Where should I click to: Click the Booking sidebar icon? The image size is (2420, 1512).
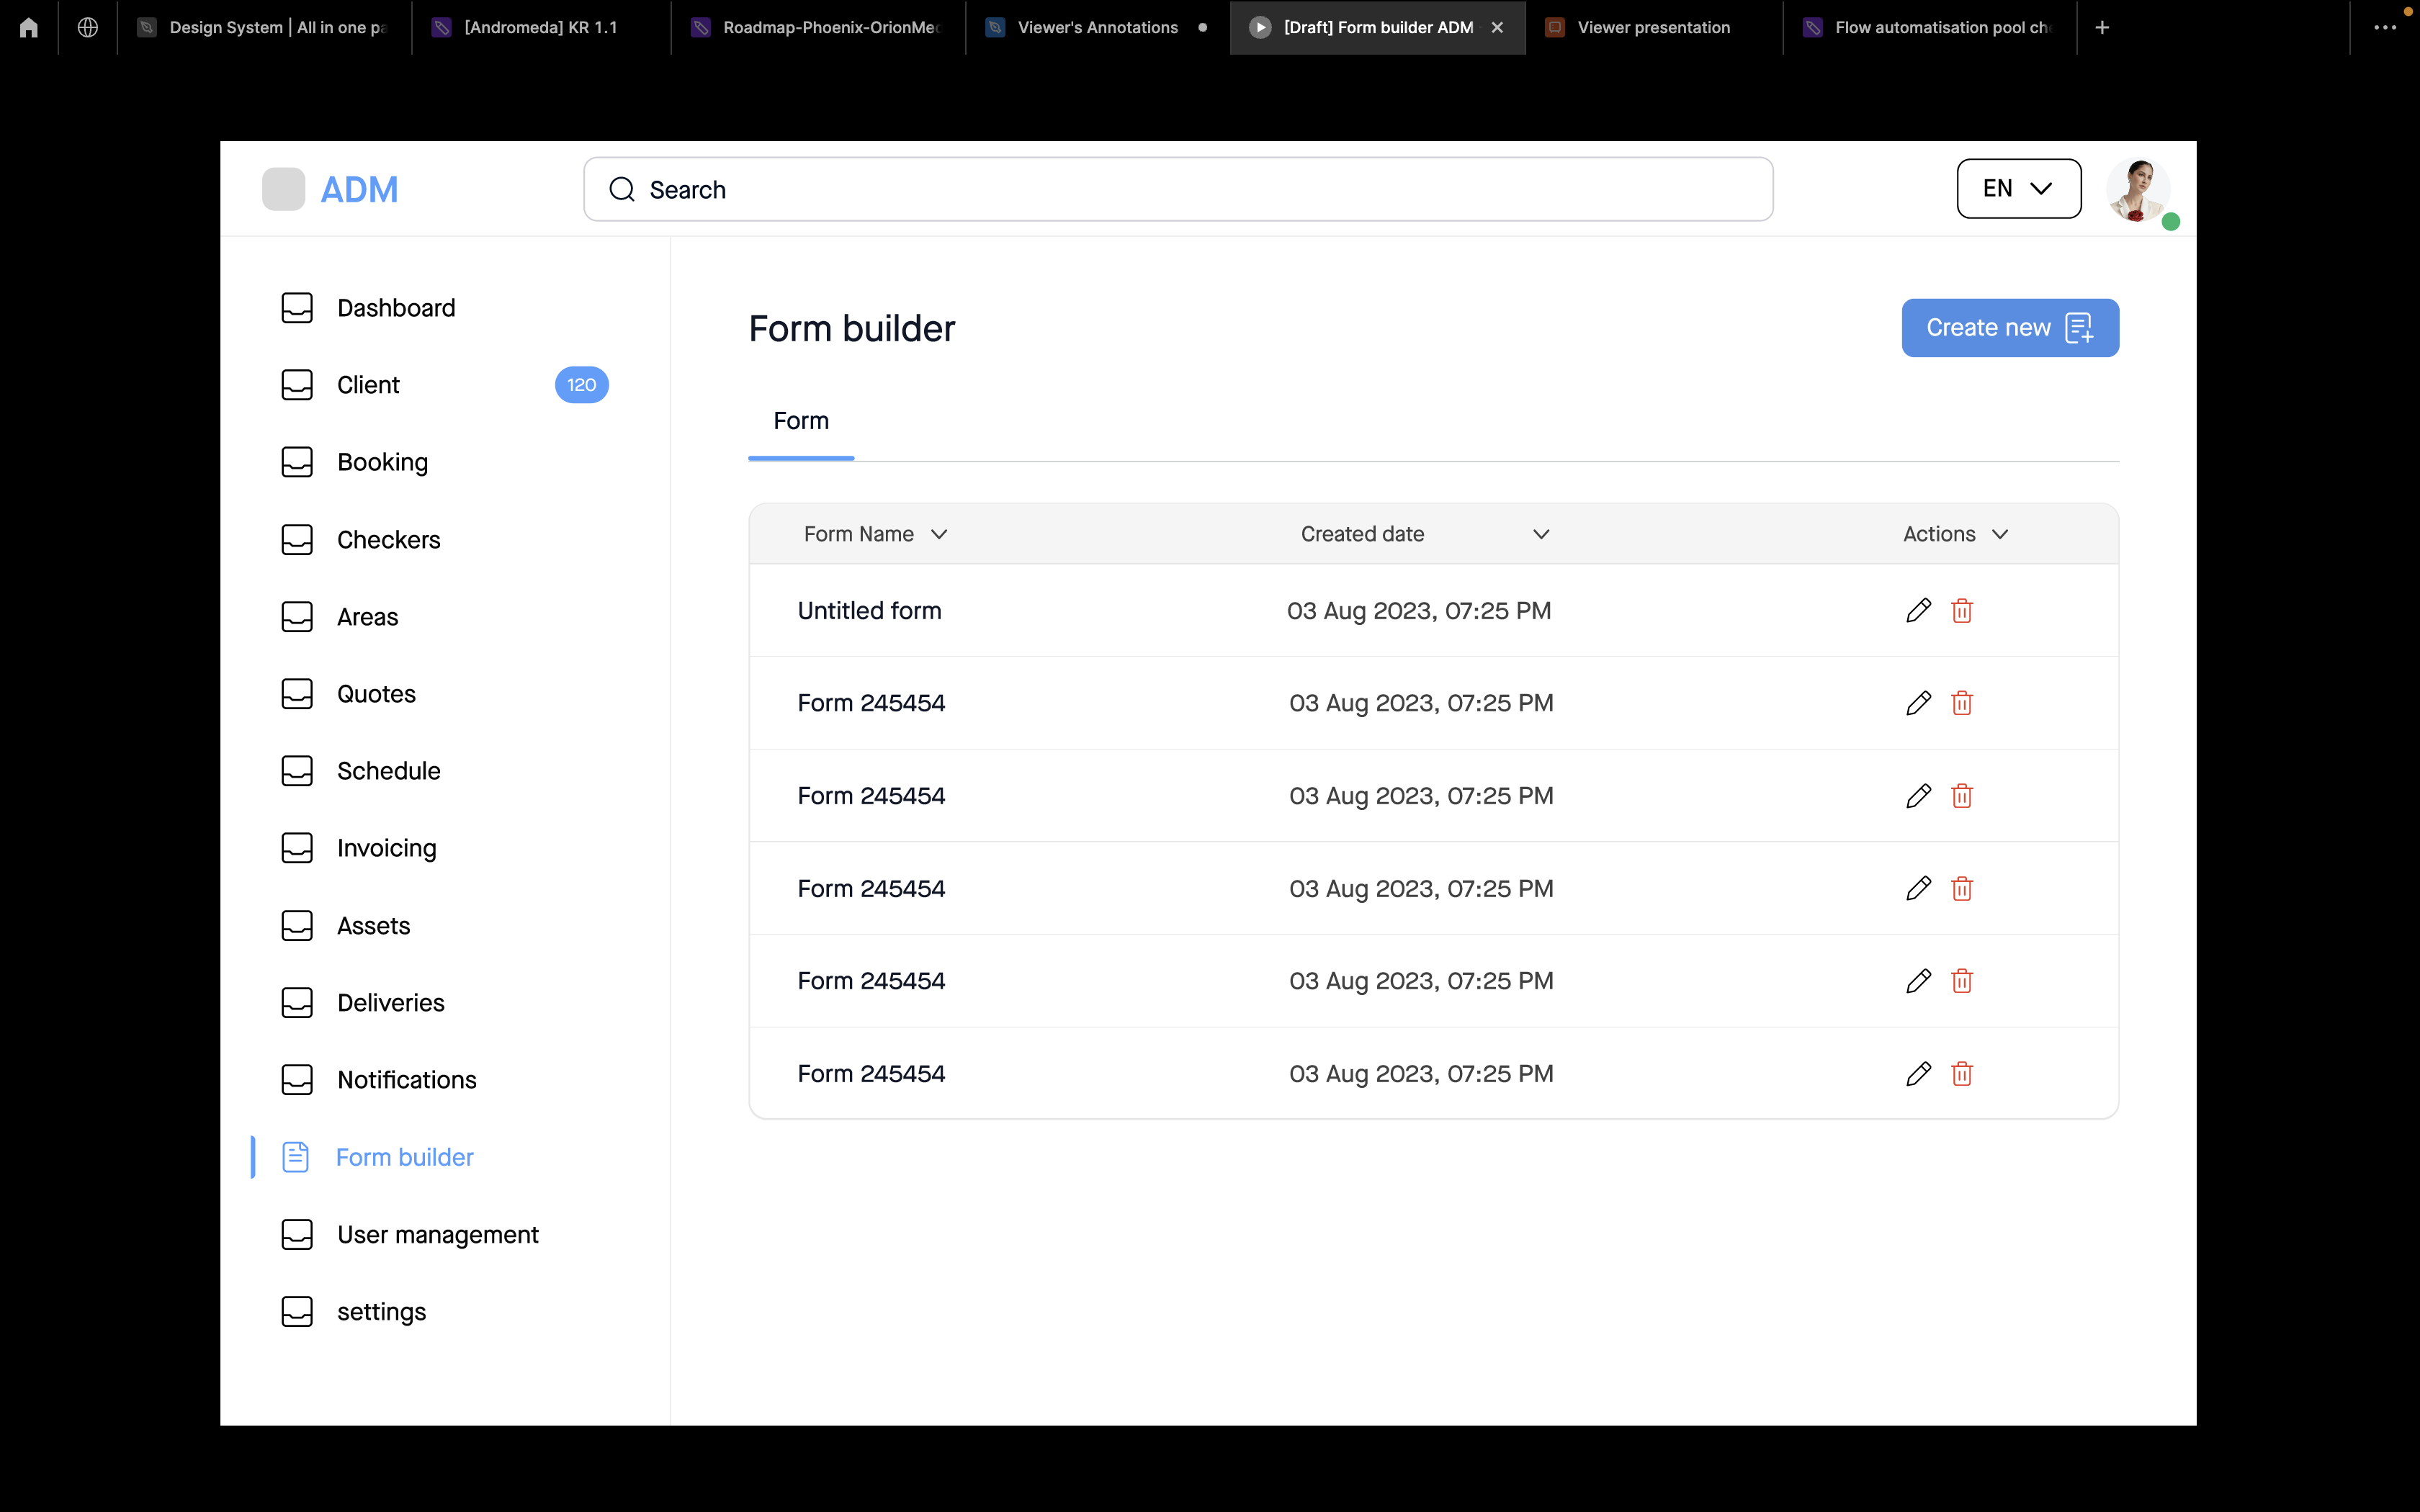[x=297, y=462]
